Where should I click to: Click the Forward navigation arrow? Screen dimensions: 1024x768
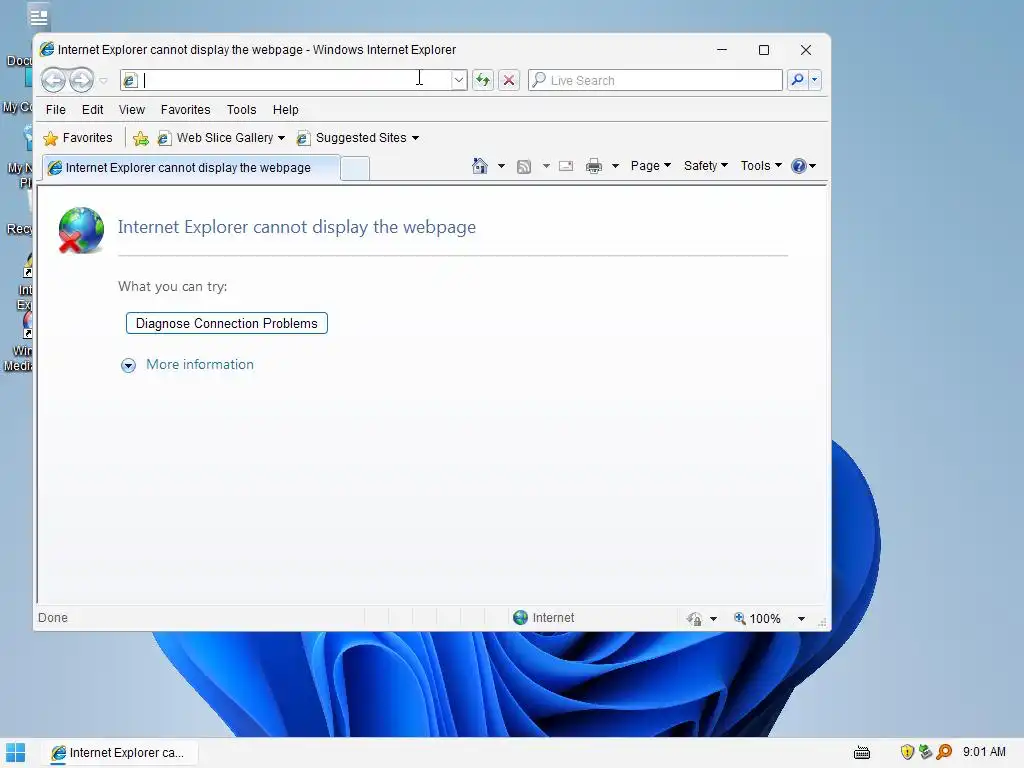[81, 80]
